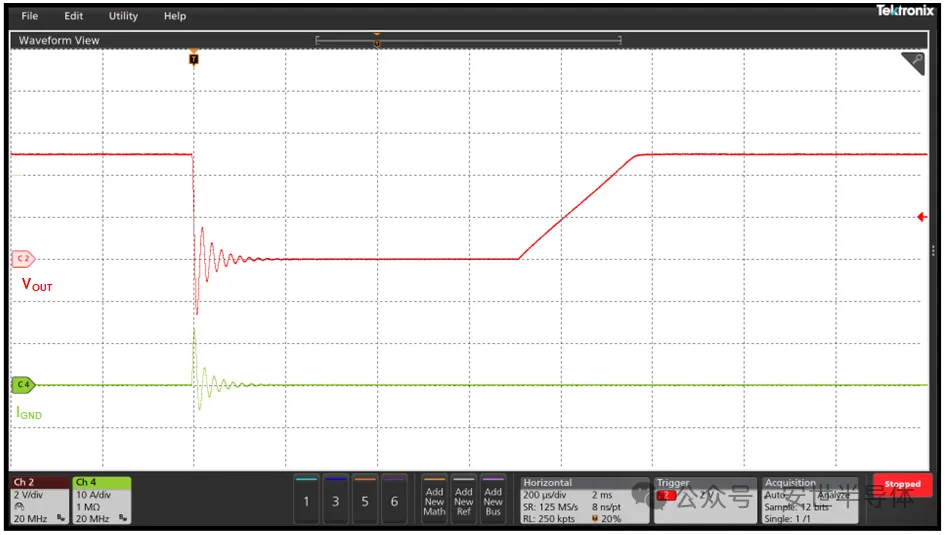The width and height of the screenshot is (945, 535).
Task: Click the Waveform View title label
Action: pyautogui.click(x=59, y=40)
